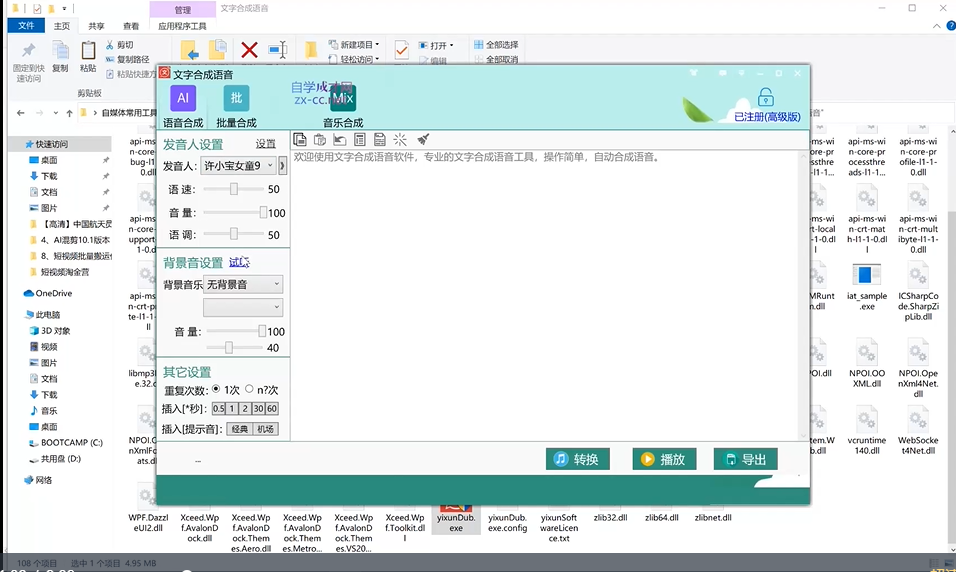
Task: Click the 语调 pitch slider handle
Action: (234, 234)
